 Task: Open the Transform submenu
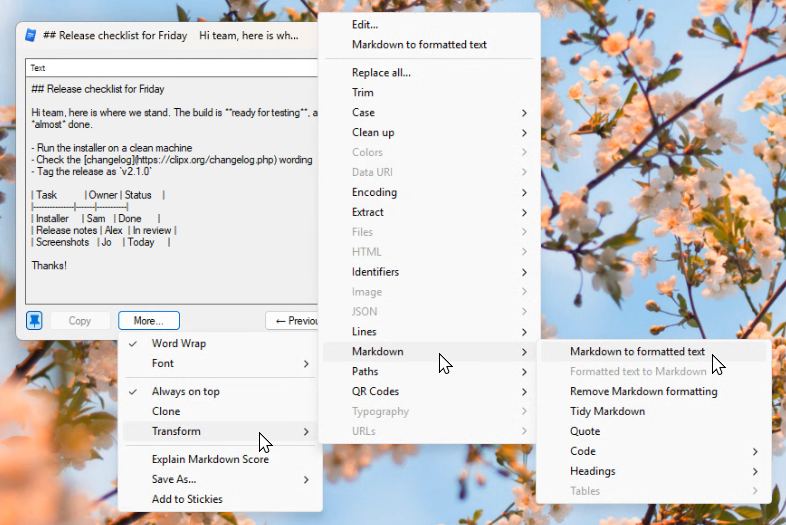220,431
